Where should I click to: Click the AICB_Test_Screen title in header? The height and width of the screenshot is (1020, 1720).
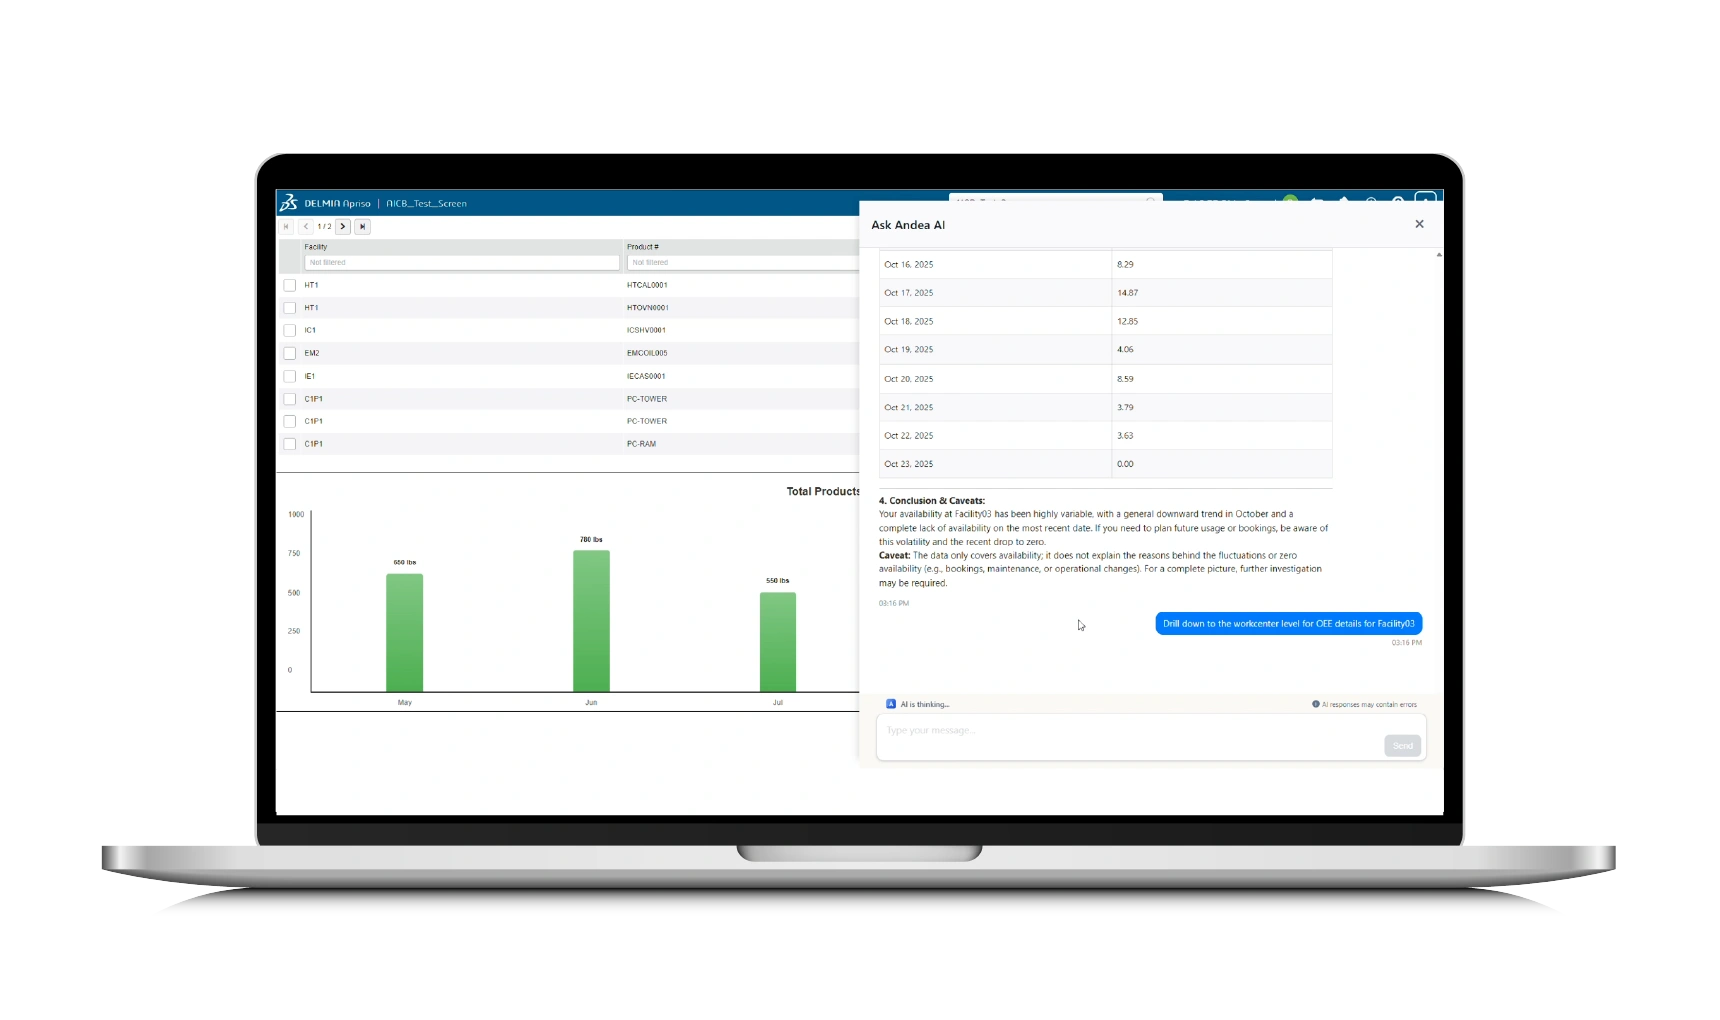point(427,204)
